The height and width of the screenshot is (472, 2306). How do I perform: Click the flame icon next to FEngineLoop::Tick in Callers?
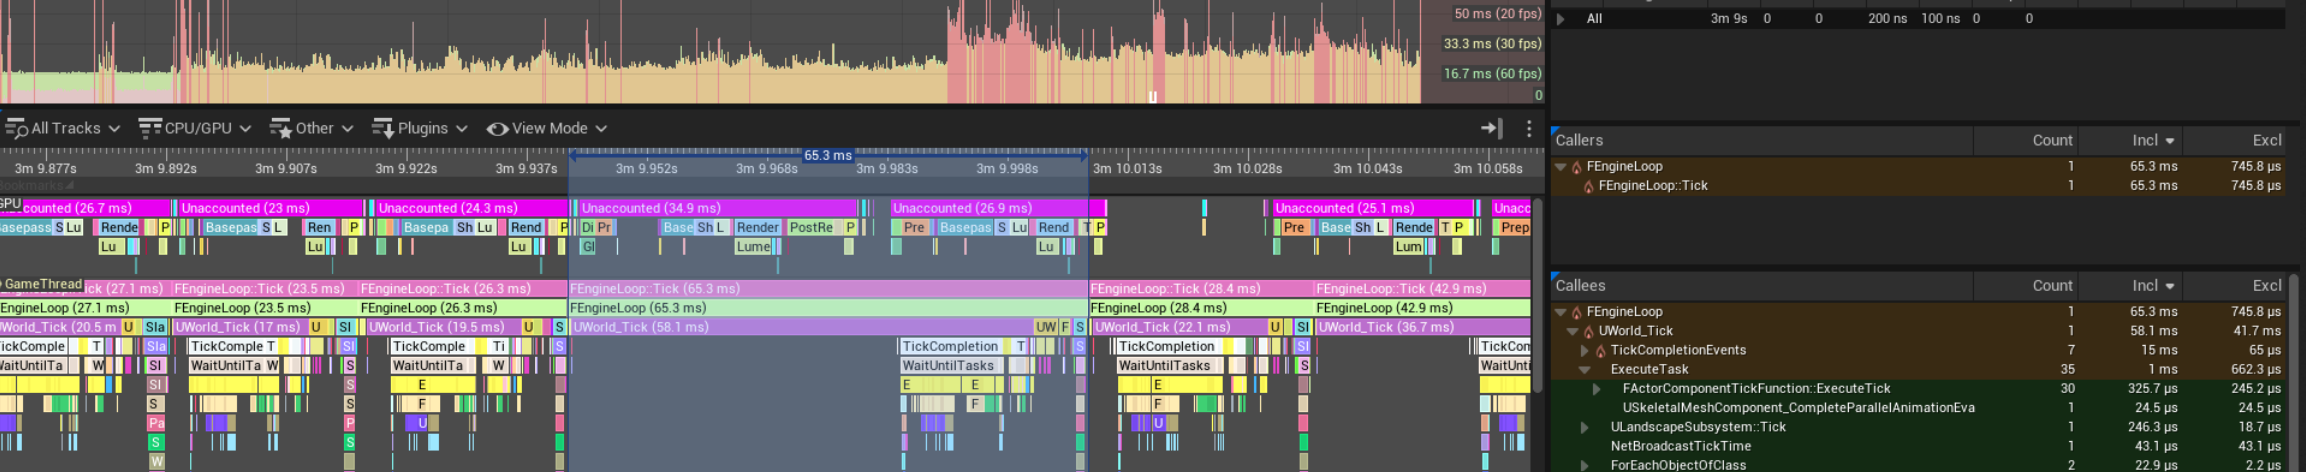pos(1588,186)
